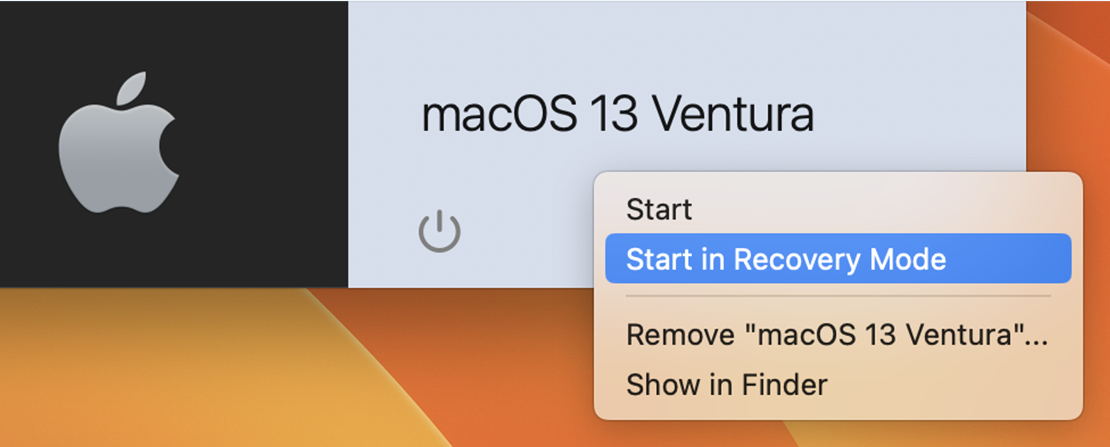Click the macOS 13 Ventura title text
Viewport: 1110px width, 447px height.
point(617,113)
